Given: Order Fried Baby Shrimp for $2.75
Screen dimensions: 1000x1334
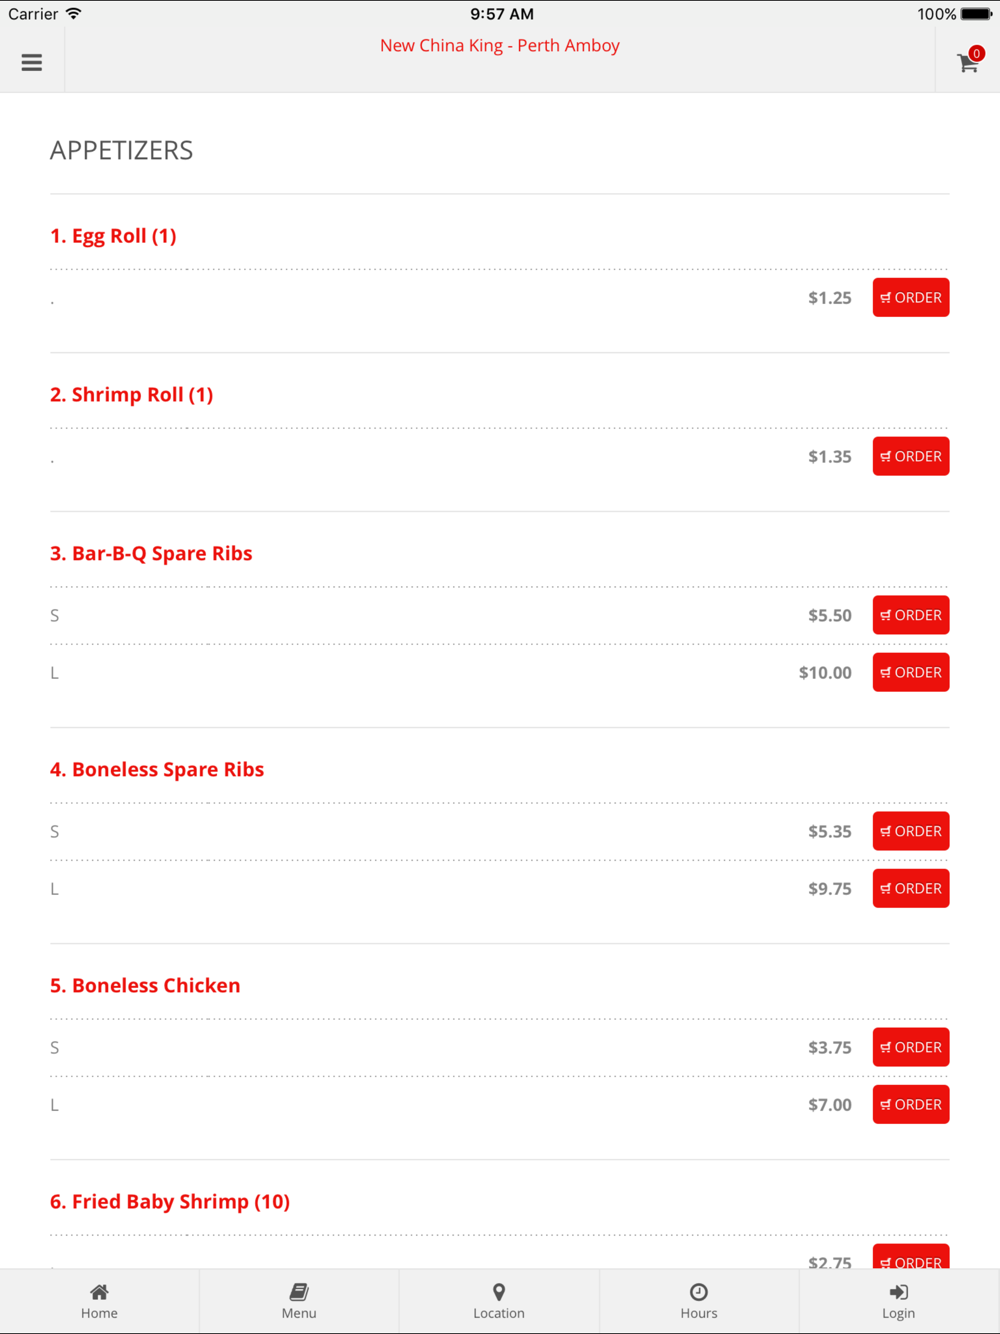Looking at the screenshot, I should pyautogui.click(x=911, y=1258).
